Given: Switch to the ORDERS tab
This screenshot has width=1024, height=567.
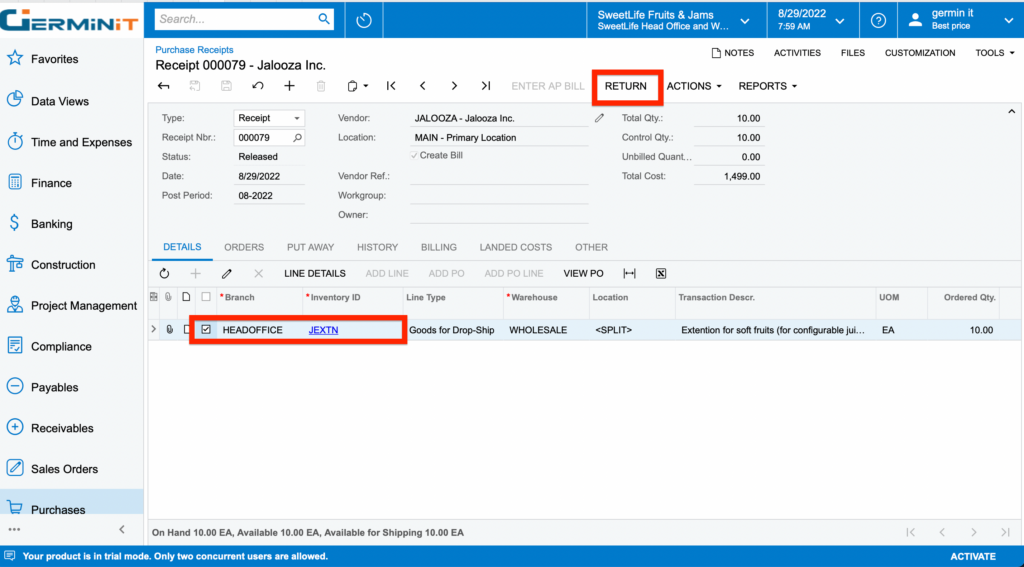Looking at the screenshot, I should coord(244,248).
